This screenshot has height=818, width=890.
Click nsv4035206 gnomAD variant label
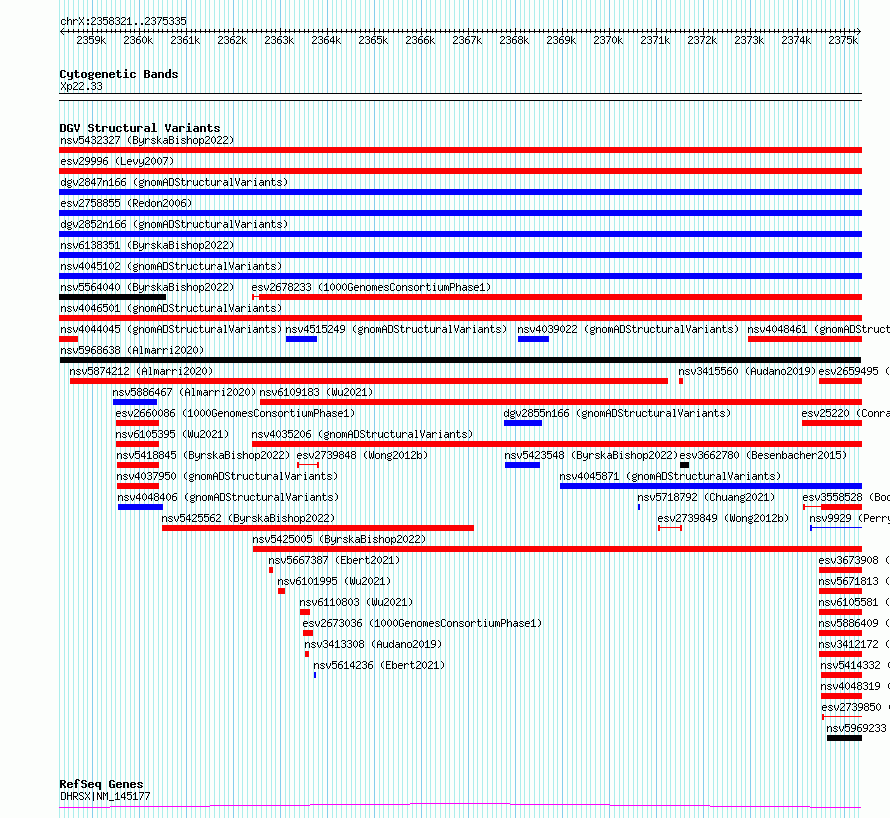click(x=362, y=434)
